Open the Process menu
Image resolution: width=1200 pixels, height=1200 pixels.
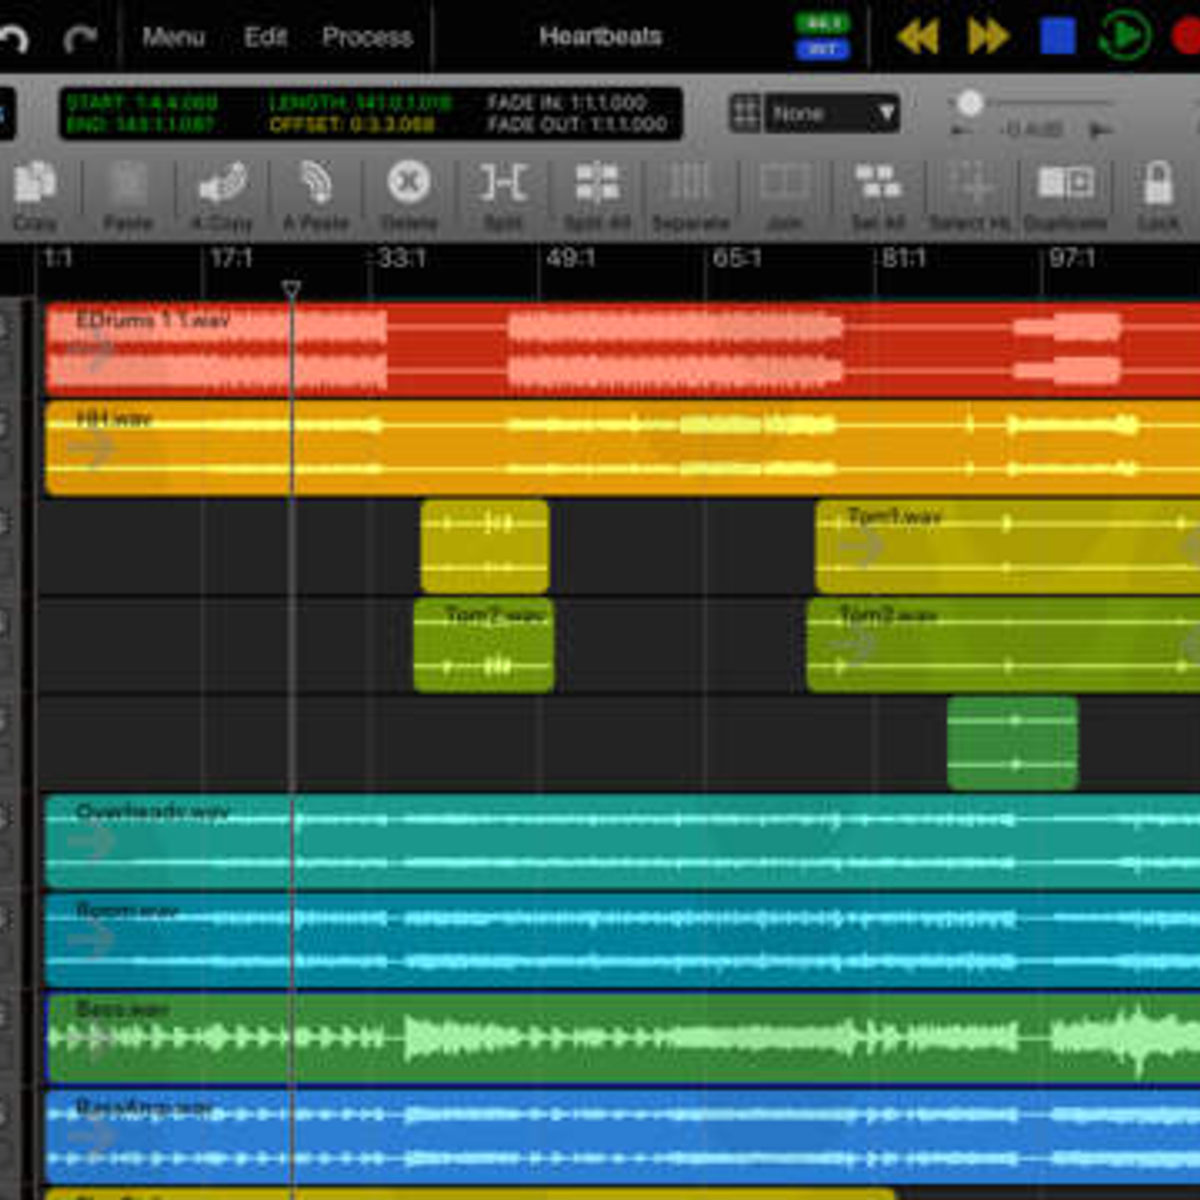366,37
